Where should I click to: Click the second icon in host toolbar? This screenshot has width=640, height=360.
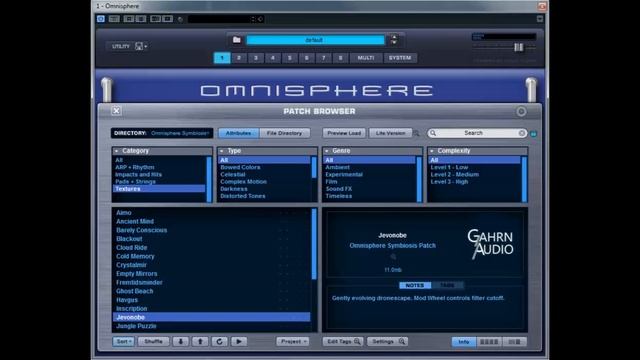114,19
